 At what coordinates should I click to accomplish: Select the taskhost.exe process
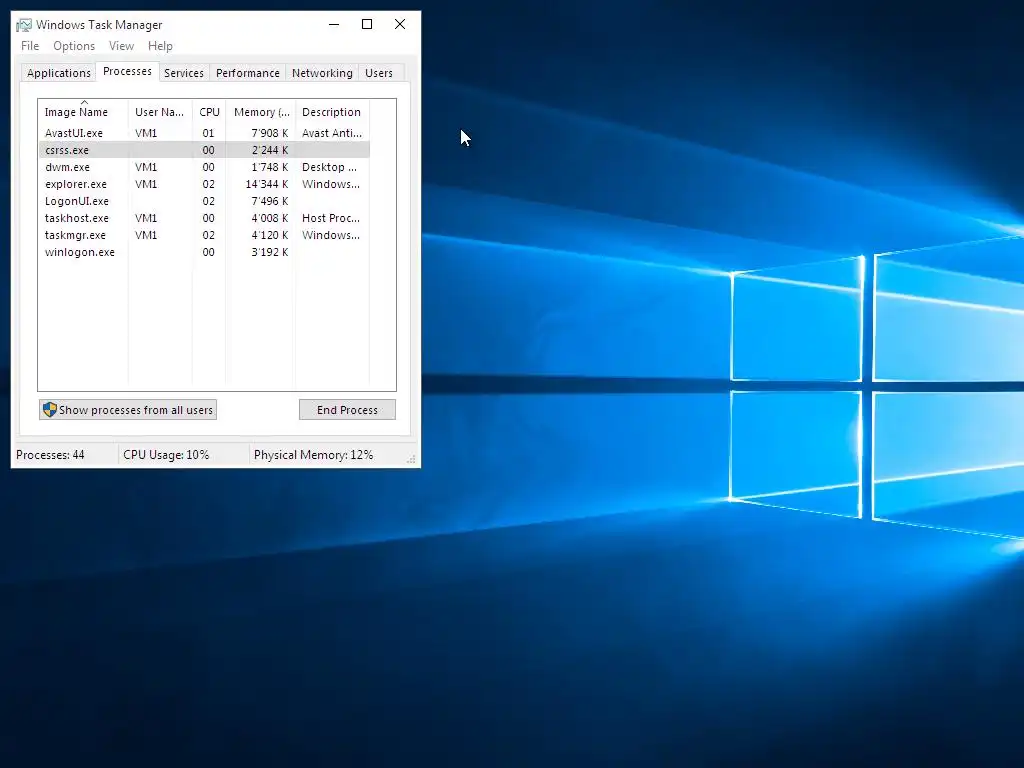204,218
